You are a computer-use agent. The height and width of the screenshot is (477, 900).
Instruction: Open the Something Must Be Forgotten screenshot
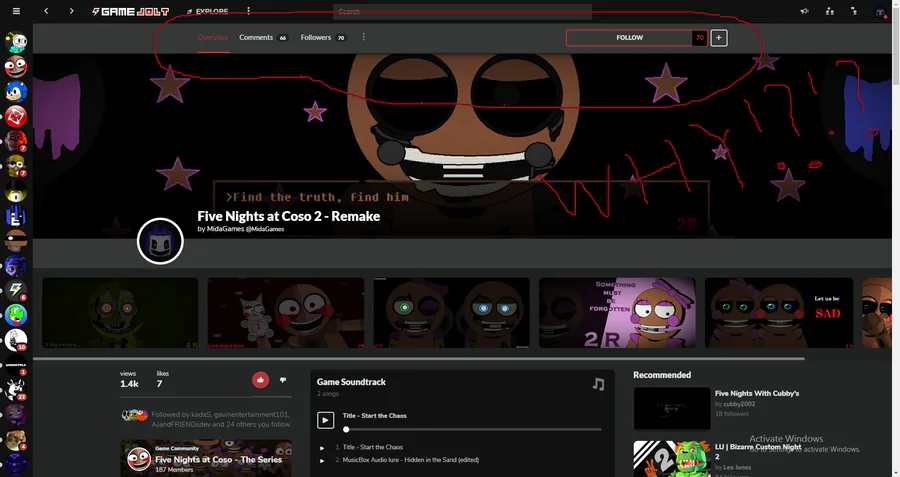coord(617,313)
